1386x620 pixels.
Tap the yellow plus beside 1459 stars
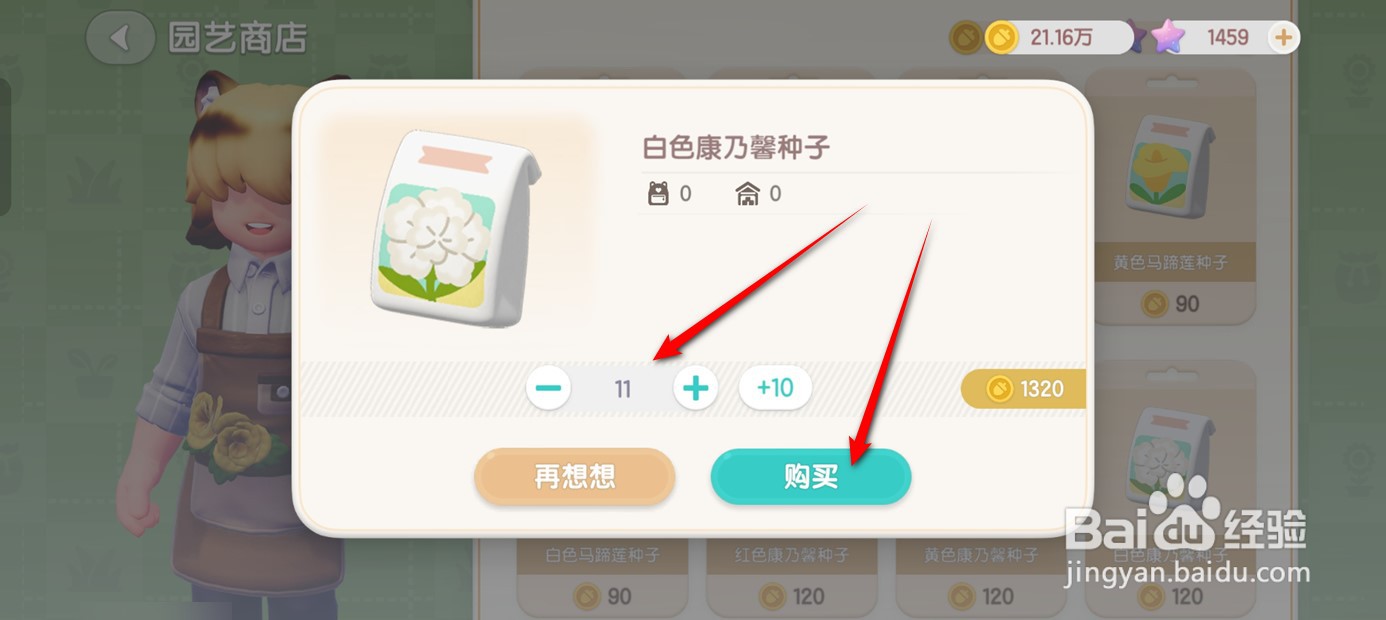pos(1283,38)
